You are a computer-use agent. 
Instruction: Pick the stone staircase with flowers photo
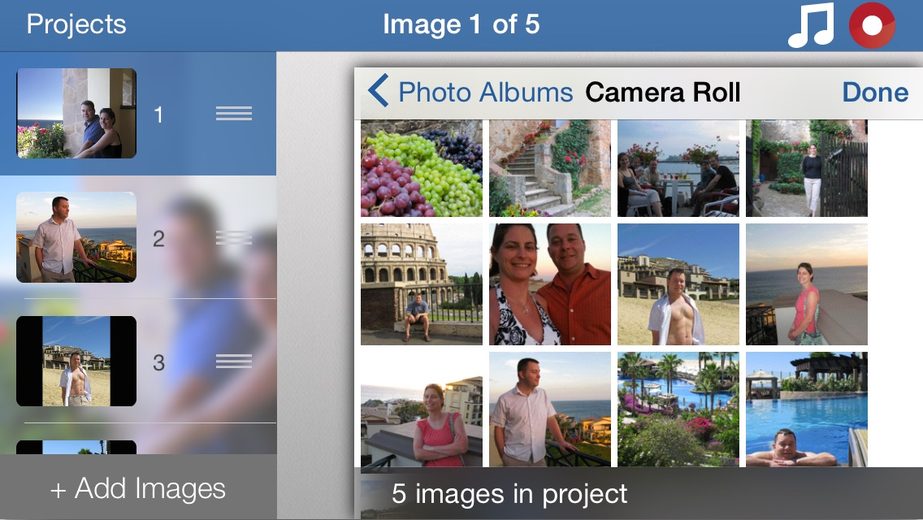pyautogui.click(x=550, y=168)
